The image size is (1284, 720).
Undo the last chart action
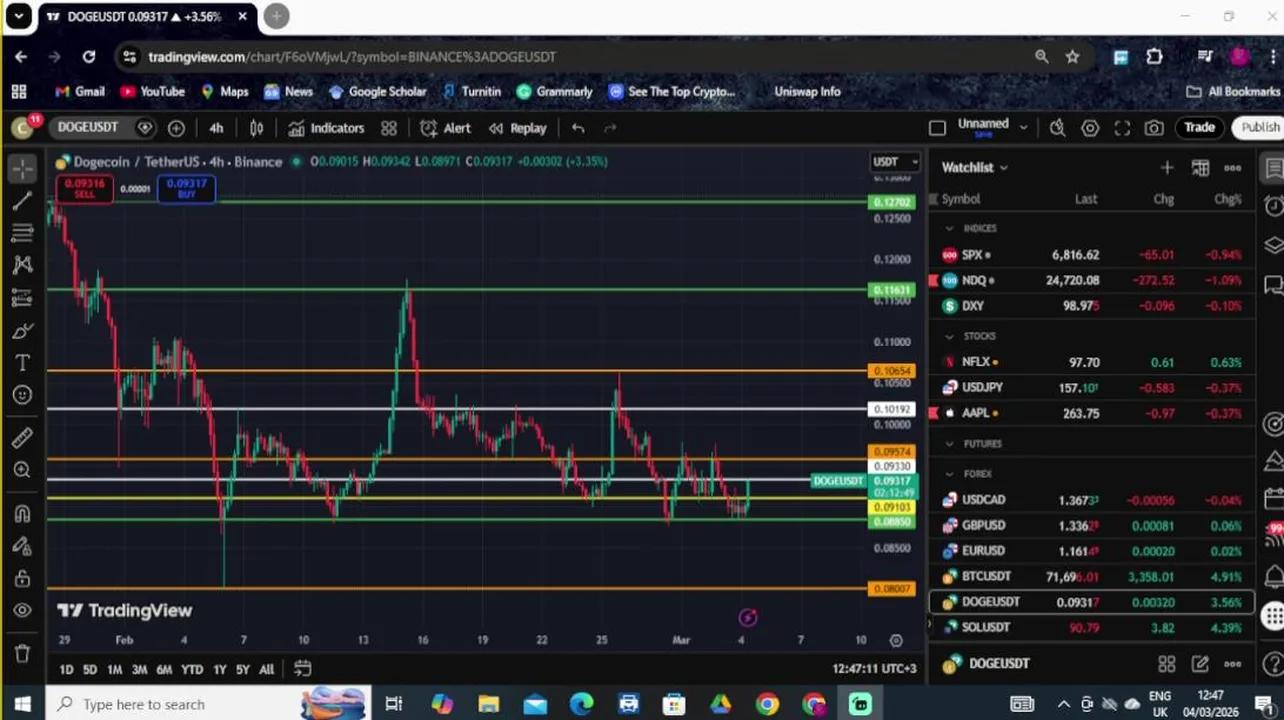point(578,128)
